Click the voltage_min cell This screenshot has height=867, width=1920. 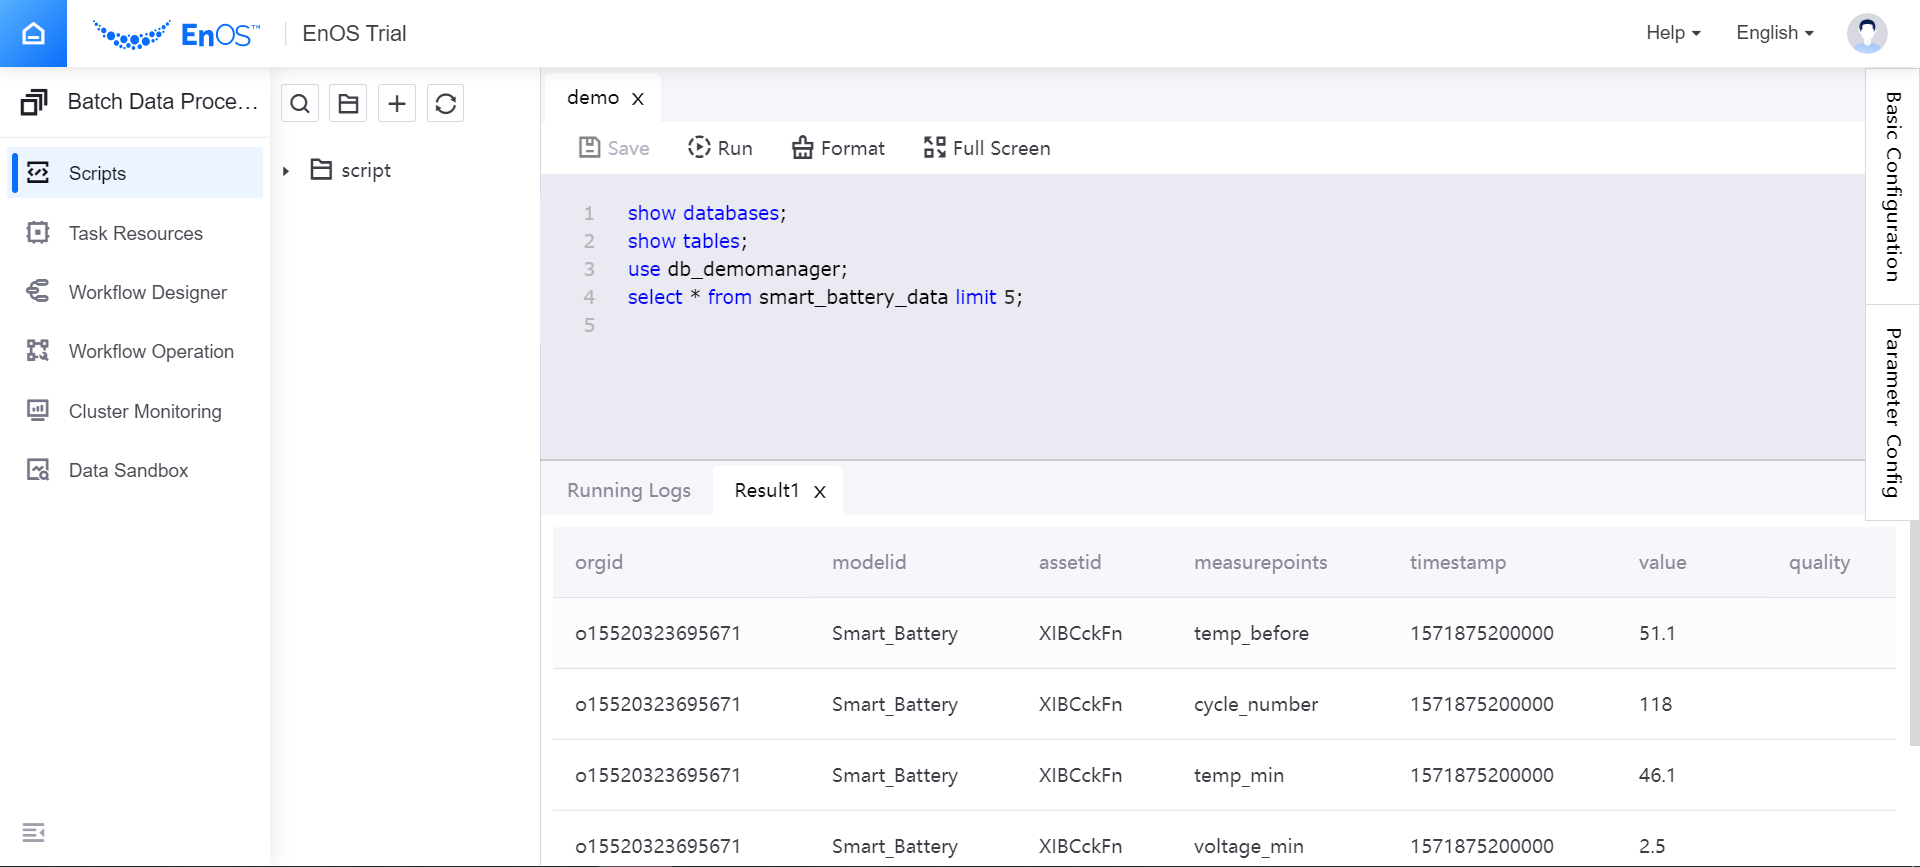(x=1249, y=846)
